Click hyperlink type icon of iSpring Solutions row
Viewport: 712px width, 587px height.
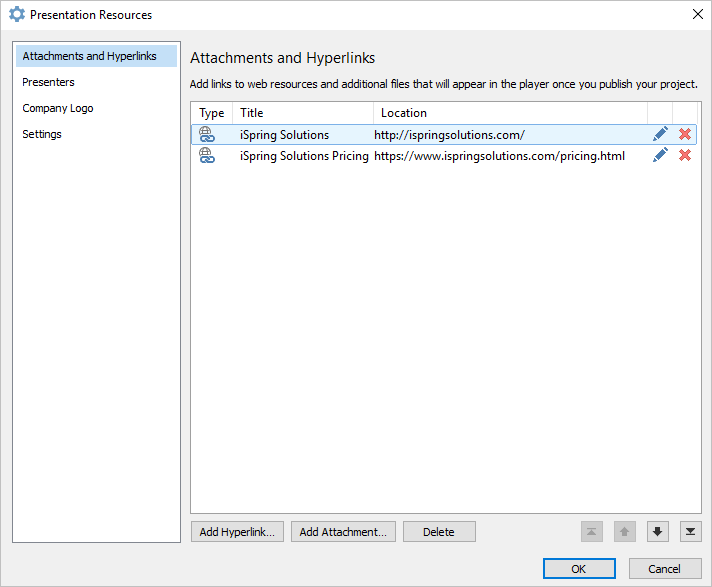point(207,134)
